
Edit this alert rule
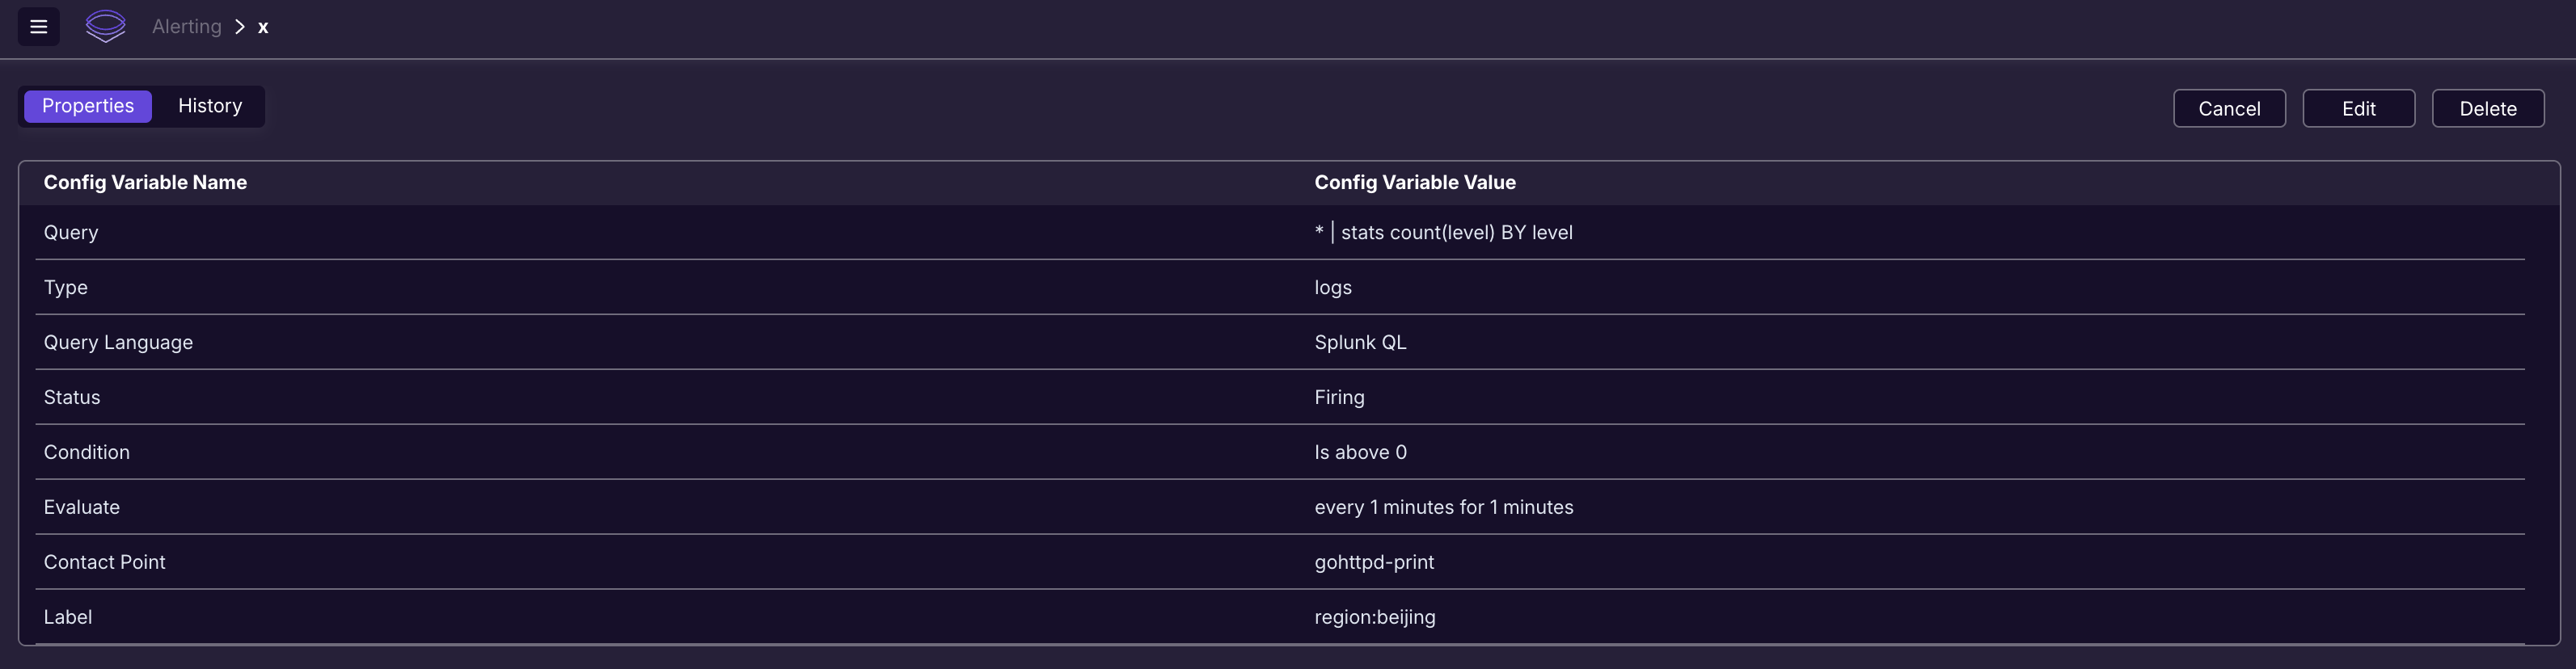coord(2358,109)
